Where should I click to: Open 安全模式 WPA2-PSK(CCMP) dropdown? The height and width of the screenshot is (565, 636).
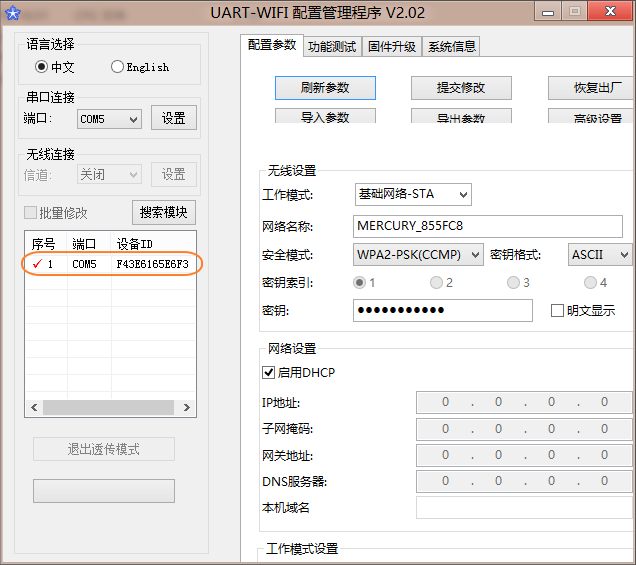point(418,255)
